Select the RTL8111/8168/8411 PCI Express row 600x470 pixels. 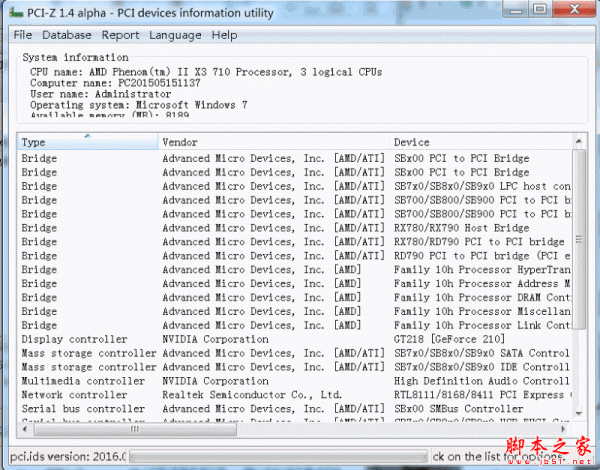point(295,395)
